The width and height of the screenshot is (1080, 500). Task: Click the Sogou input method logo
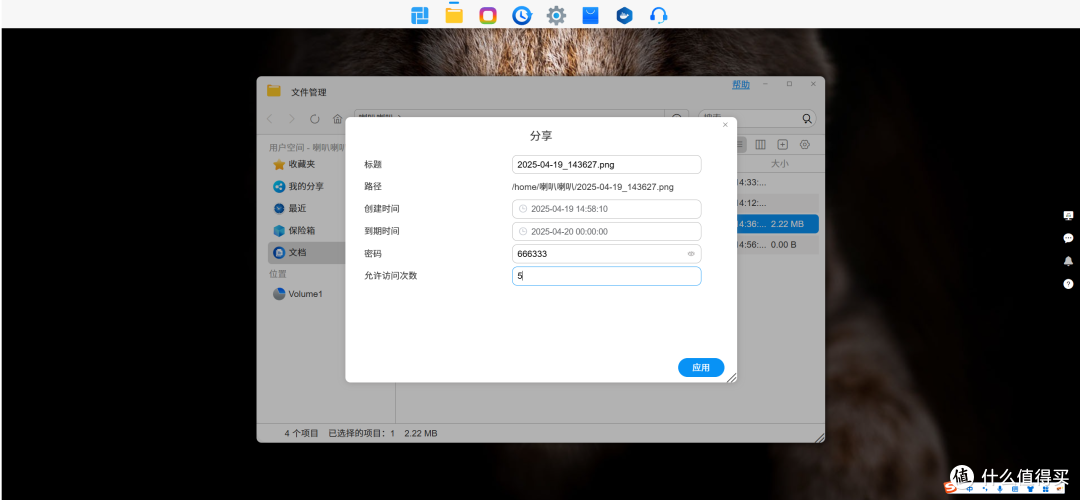pyautogui.click(x=951, y=488)
